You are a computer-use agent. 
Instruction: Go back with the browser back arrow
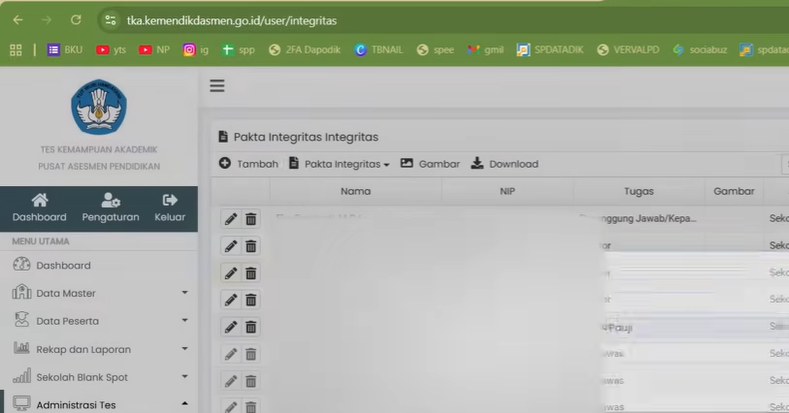18,20
